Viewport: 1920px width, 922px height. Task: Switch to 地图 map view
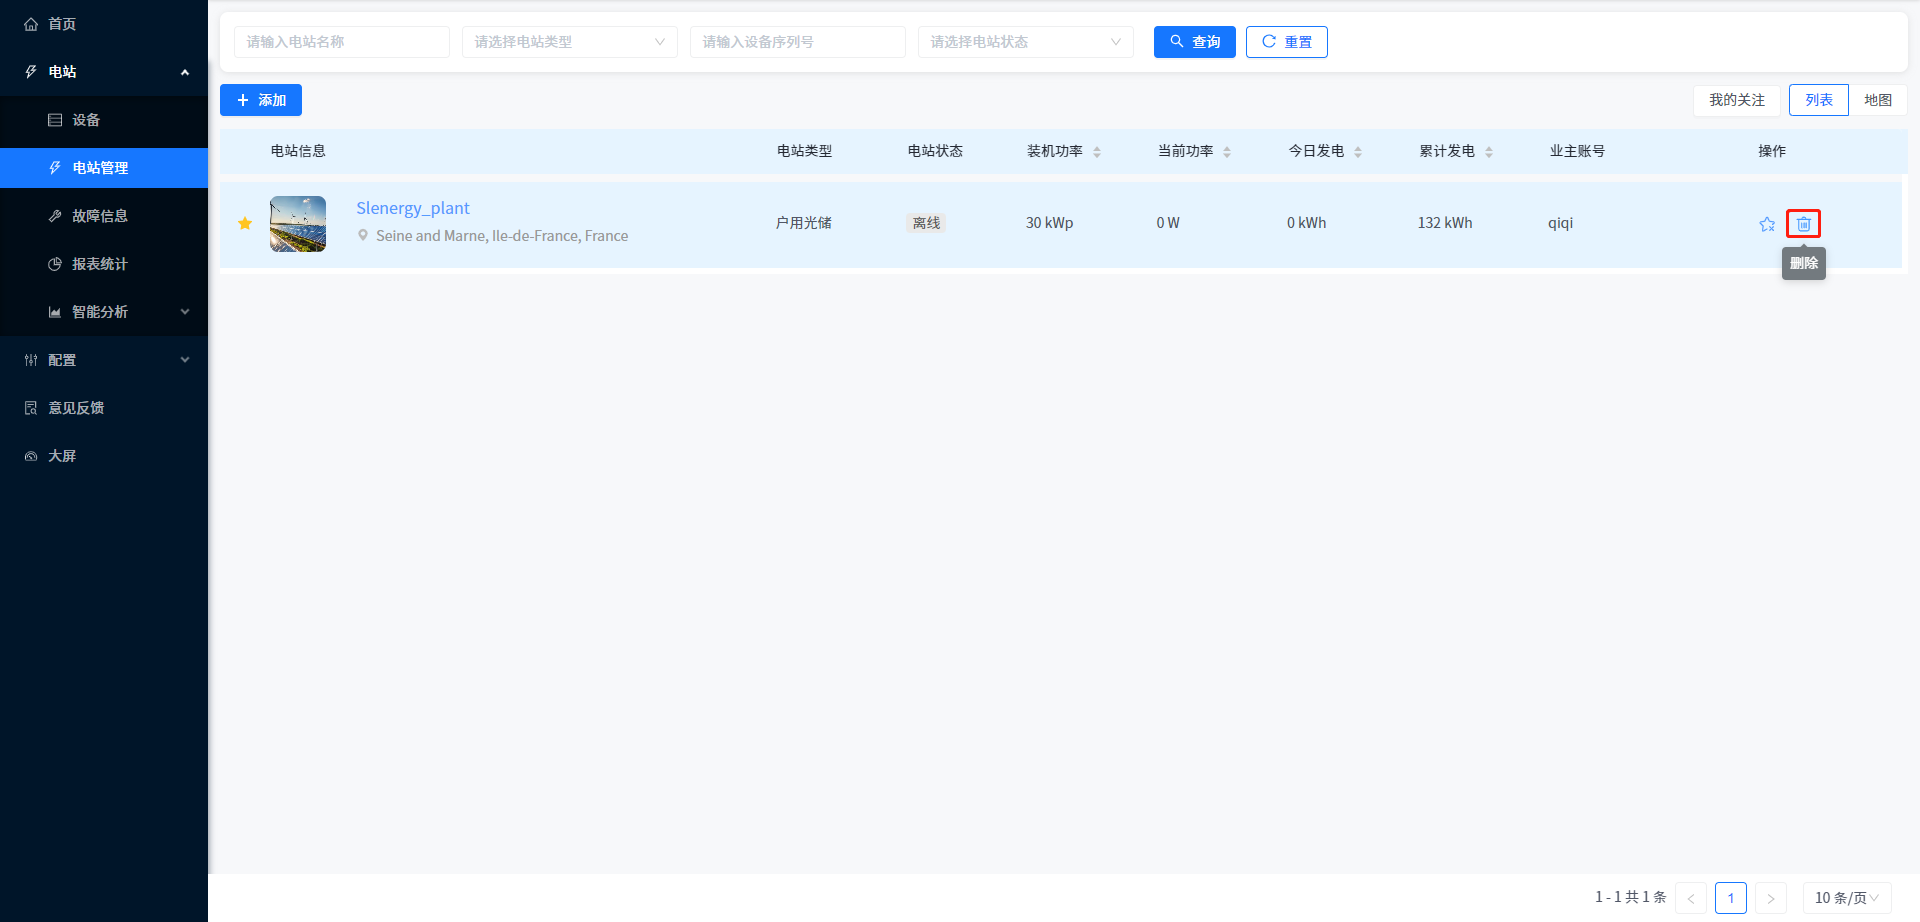(x=1877, y=100)
